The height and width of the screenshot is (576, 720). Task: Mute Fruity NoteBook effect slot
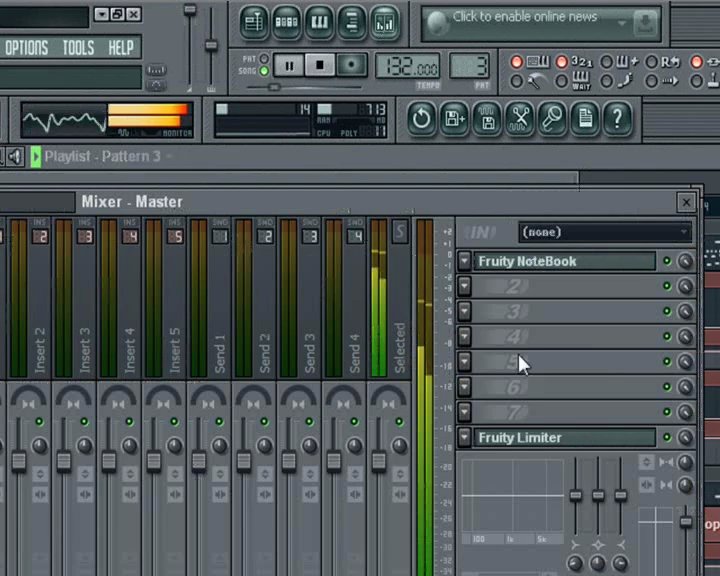[667, 261]
